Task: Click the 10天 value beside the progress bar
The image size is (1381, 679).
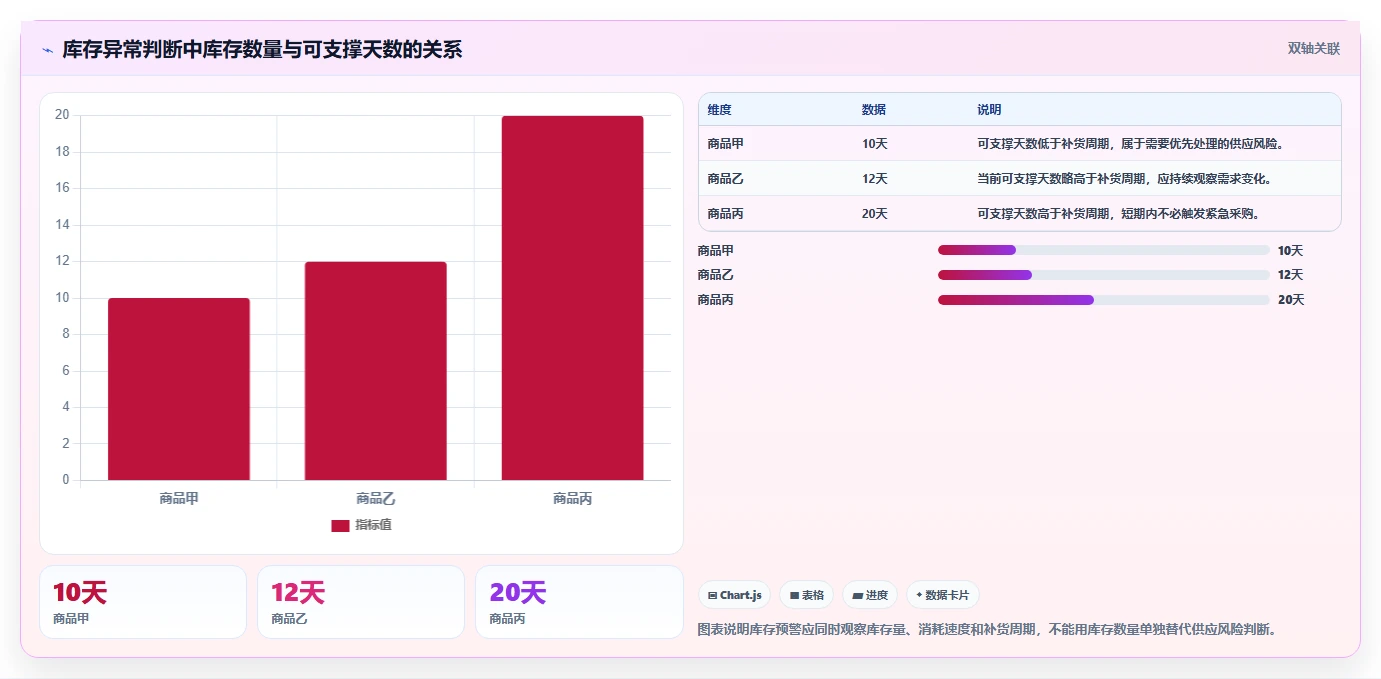Action: (x=1290, y=251)
